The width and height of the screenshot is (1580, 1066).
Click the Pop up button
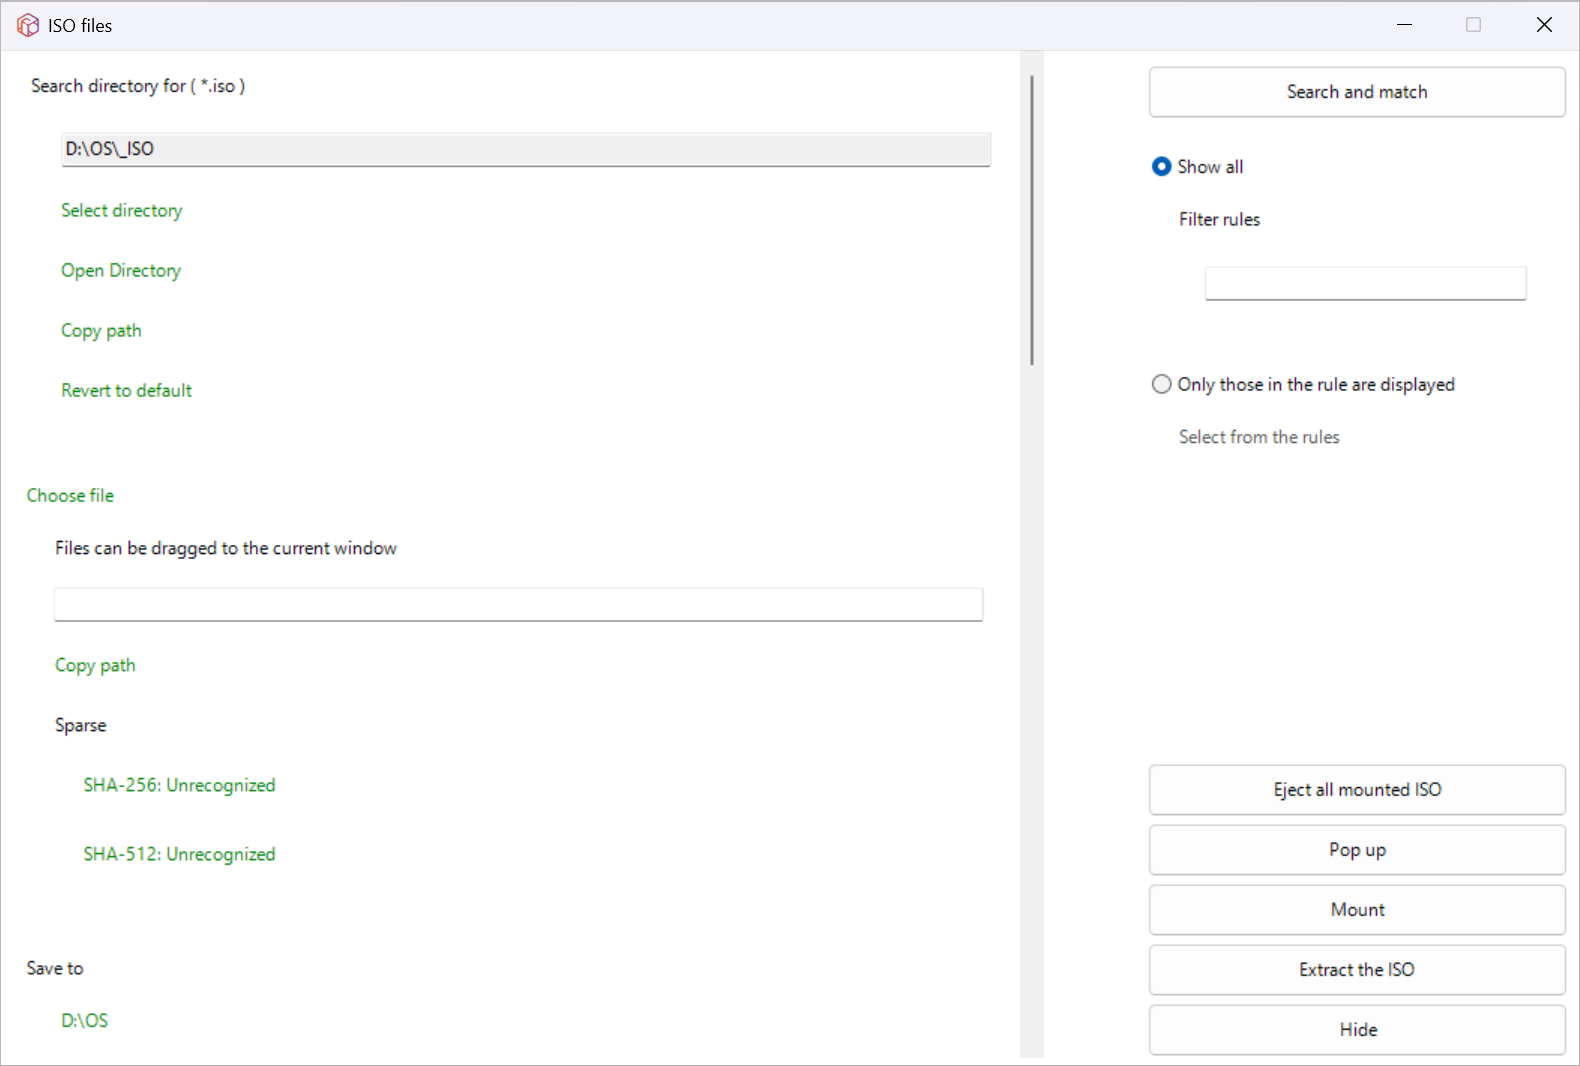coord(1356,850)
